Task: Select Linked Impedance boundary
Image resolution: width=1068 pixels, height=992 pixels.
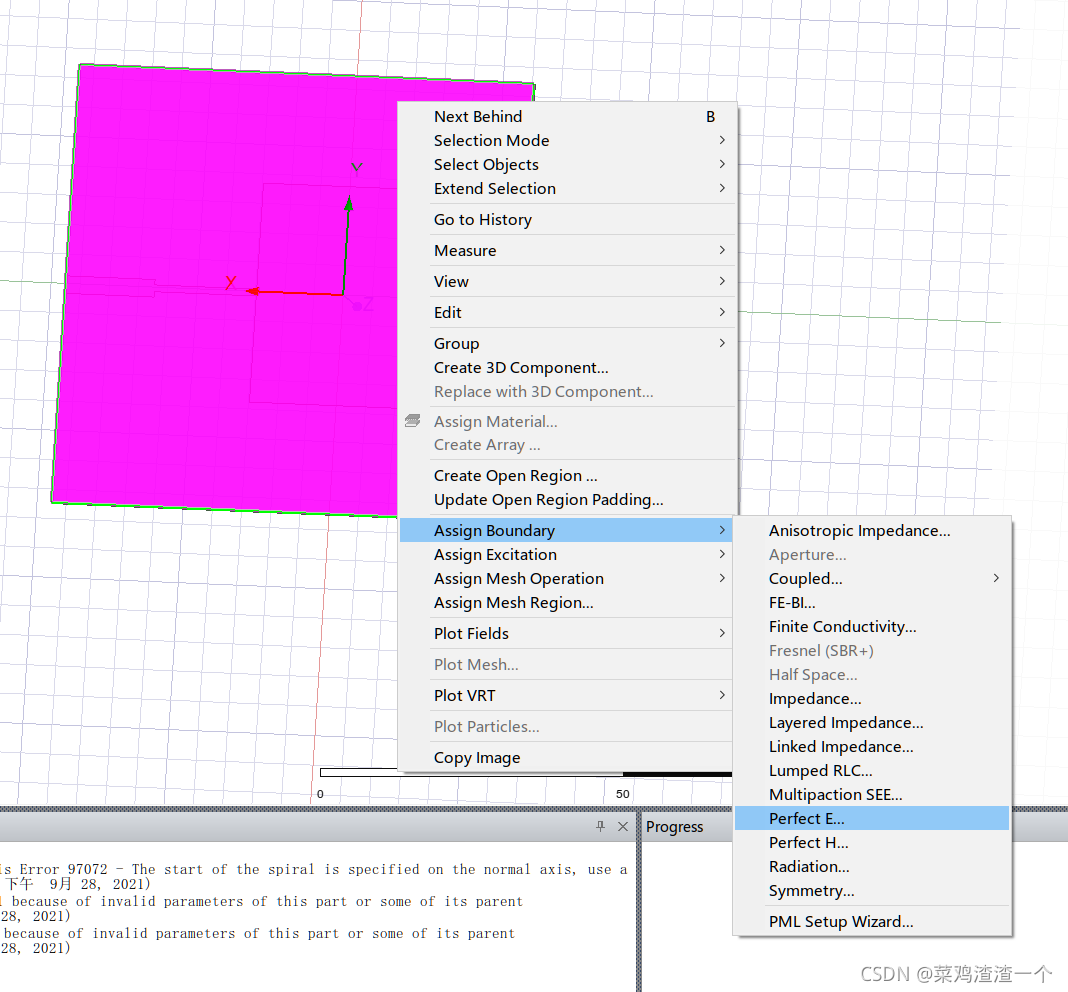Action: coord(872,747)
